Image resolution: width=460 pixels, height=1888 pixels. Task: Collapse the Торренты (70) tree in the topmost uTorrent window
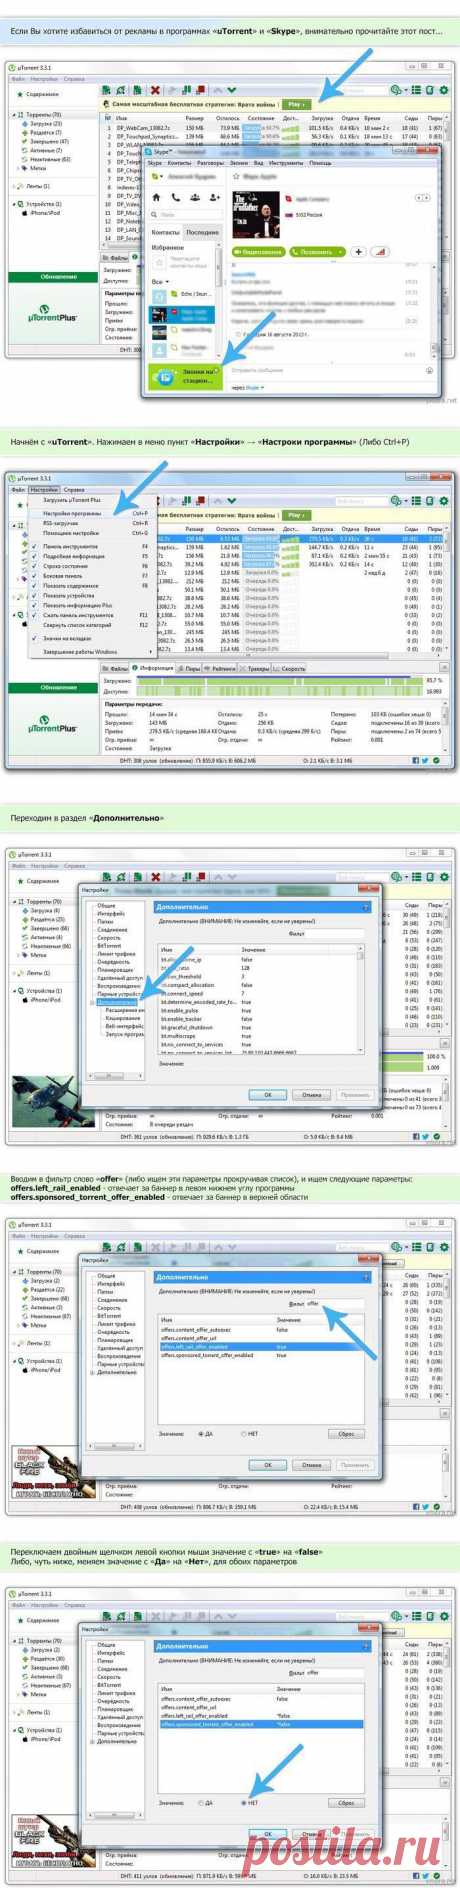tap(14, 115)
